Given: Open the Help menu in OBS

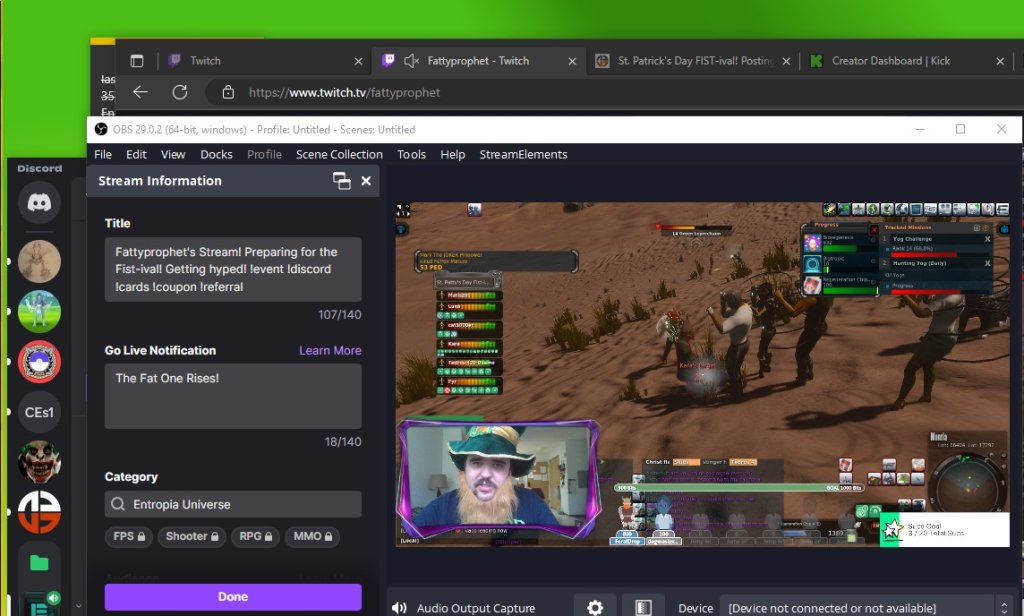Looking at the screenshot, I should (453, 155).
